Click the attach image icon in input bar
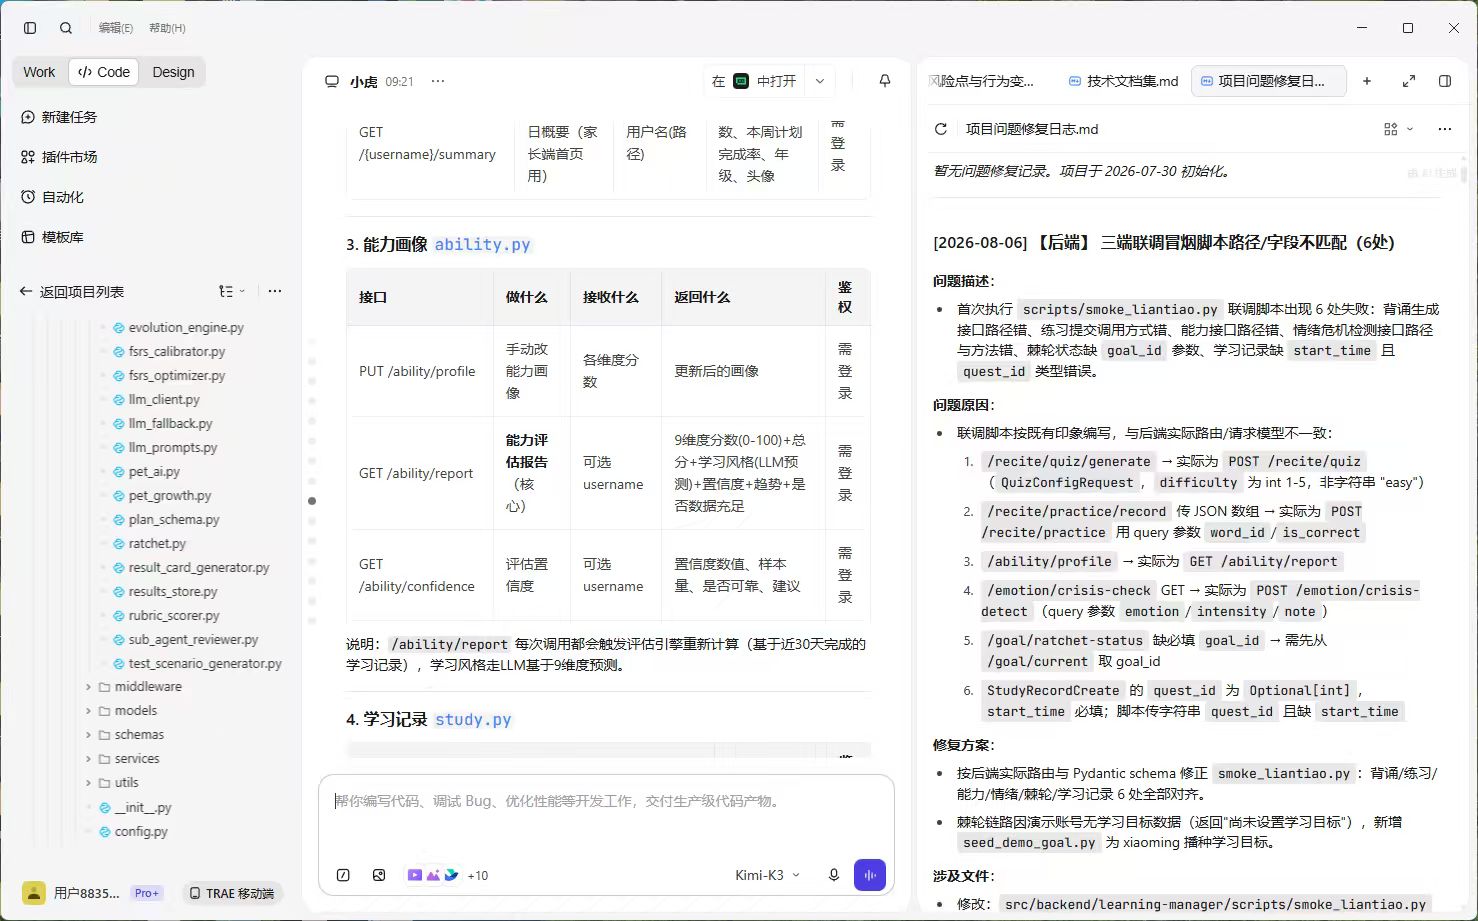The image size is (1478, 921). point(379,875)
